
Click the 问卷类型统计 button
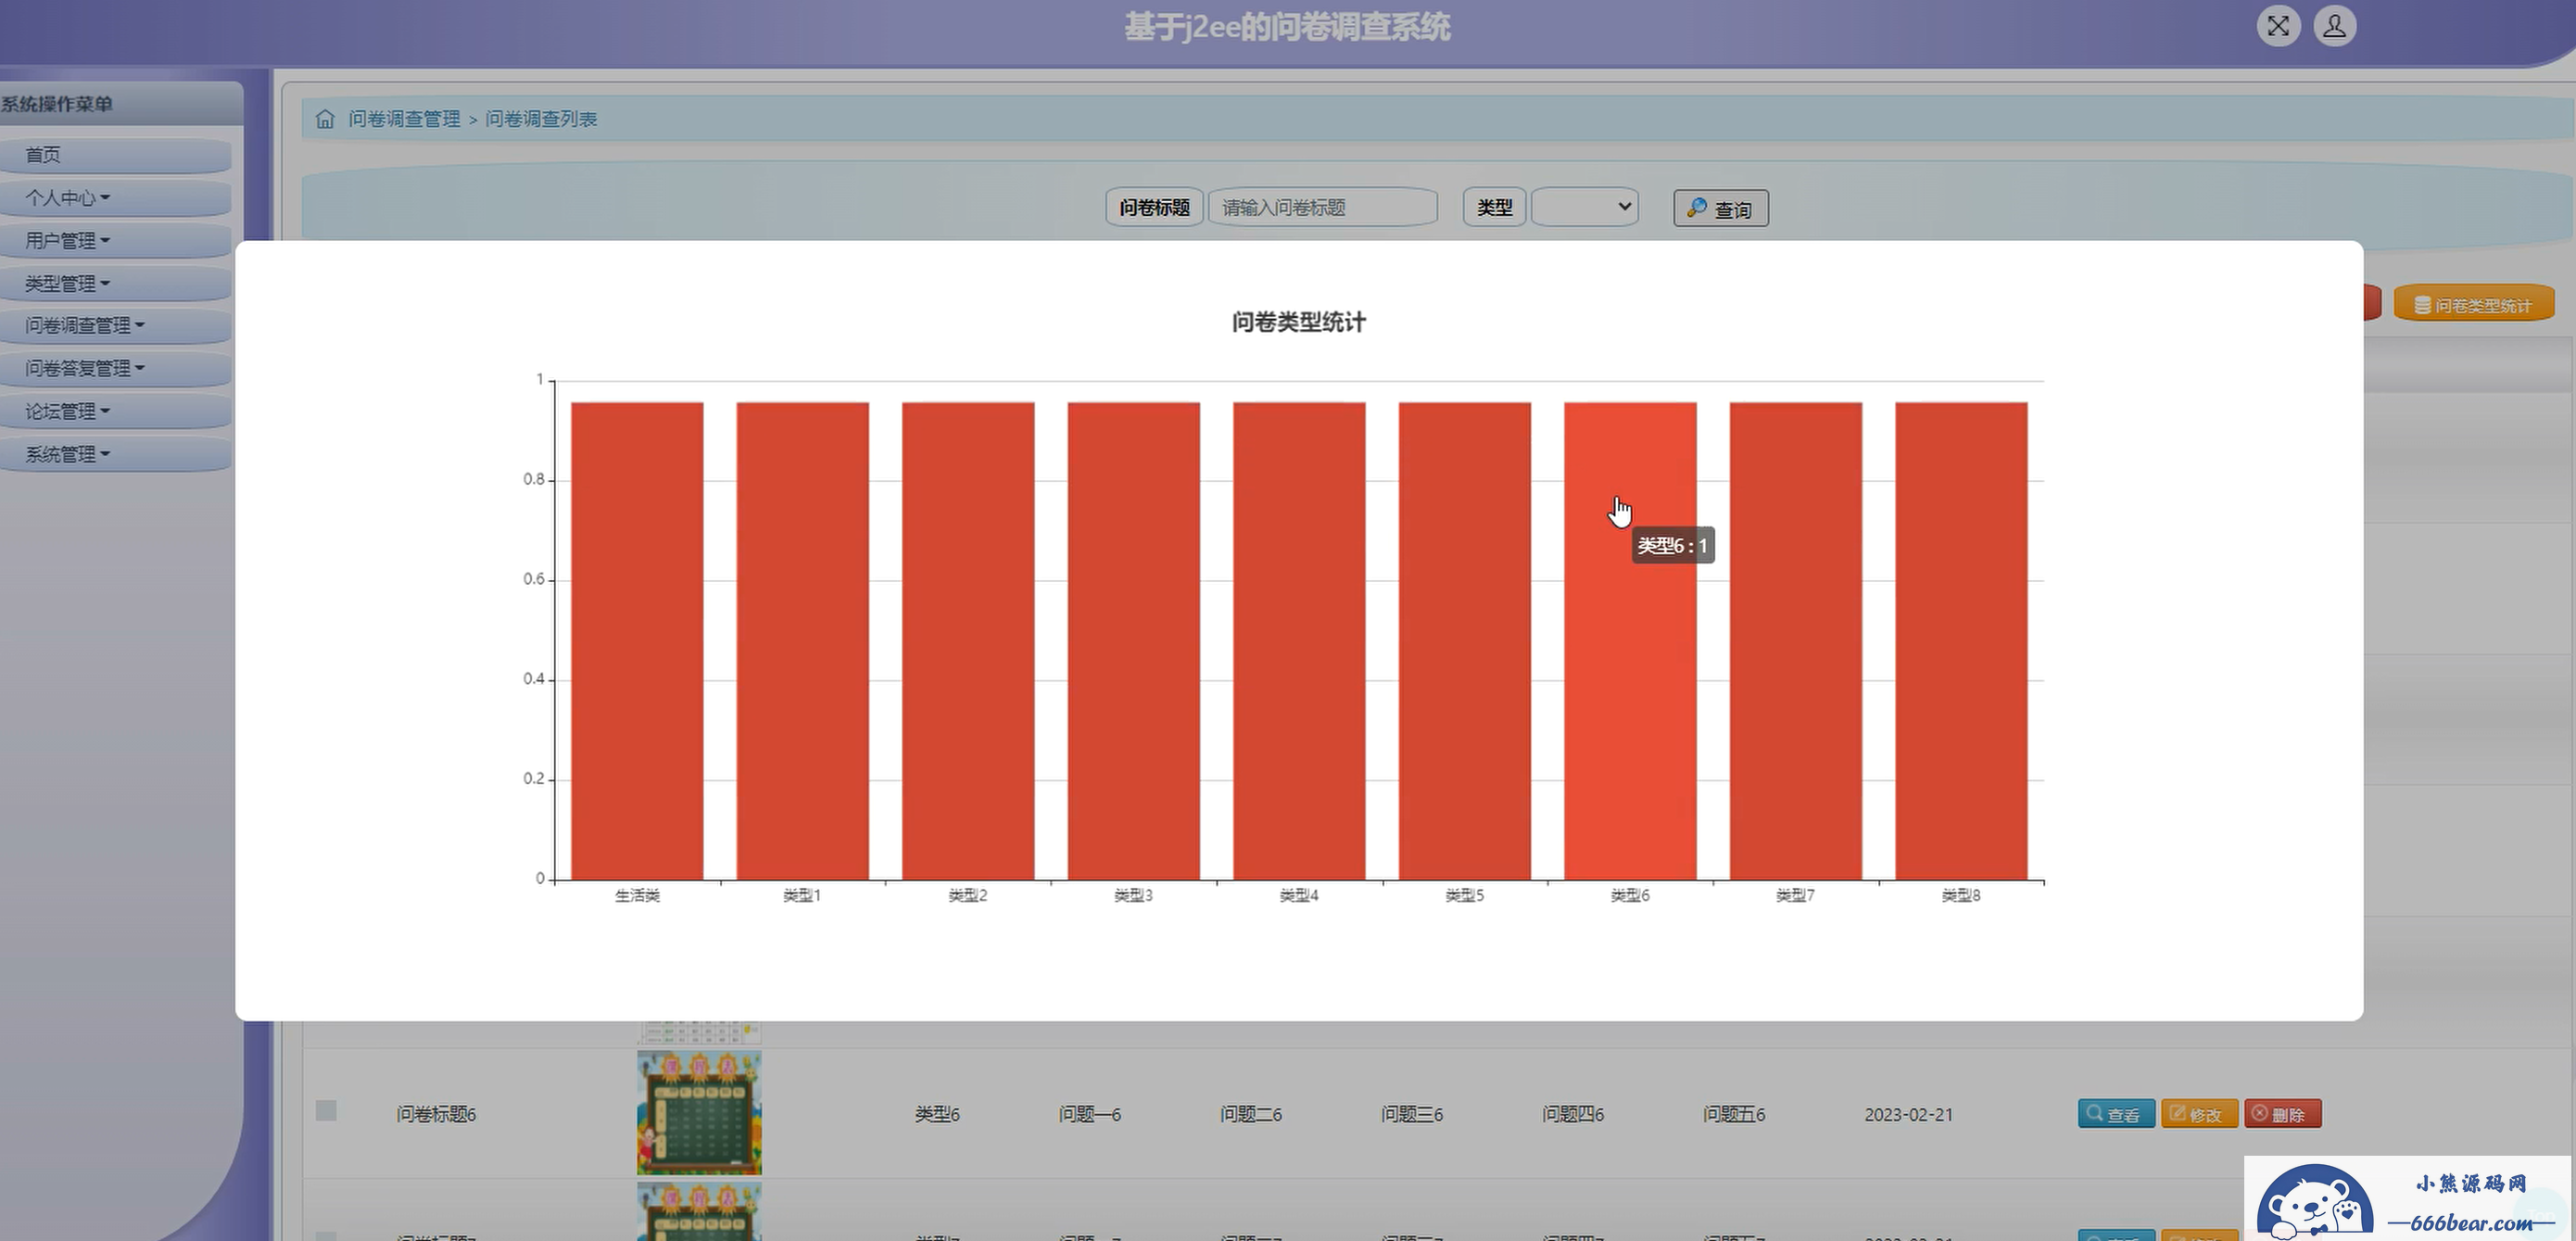(2473, 305)
